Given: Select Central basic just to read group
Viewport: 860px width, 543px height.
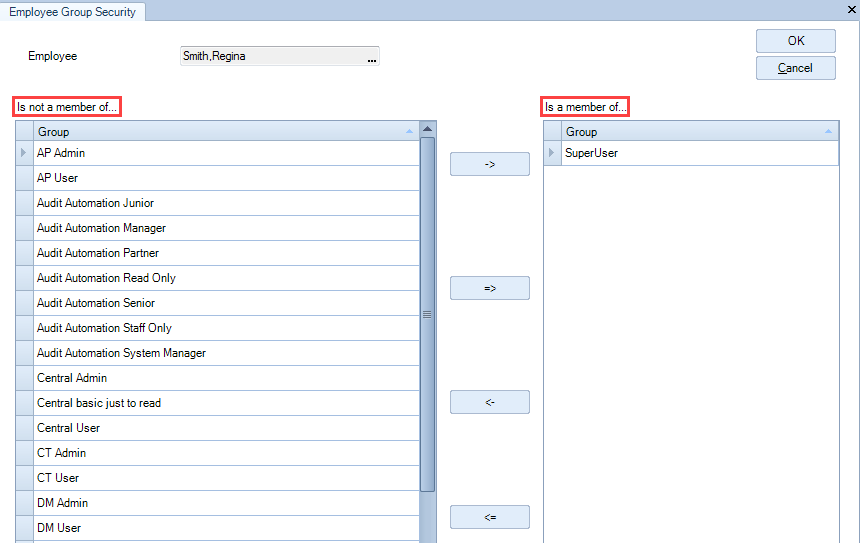Looking at the screenshot, I should (x=226, y=403).
